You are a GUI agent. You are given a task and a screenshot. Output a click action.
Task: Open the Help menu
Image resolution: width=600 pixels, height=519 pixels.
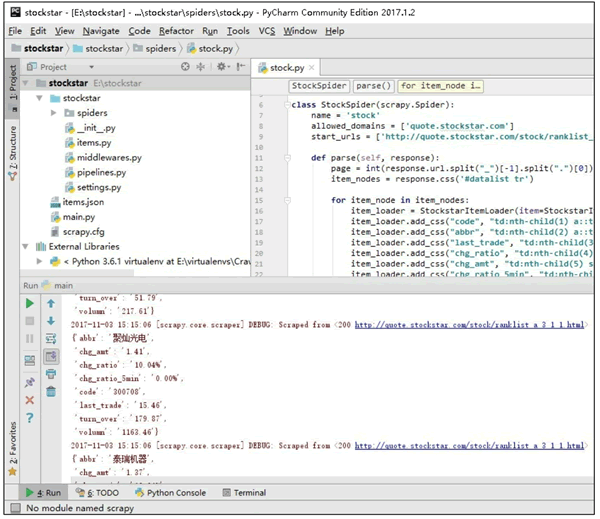coord(335,31)
